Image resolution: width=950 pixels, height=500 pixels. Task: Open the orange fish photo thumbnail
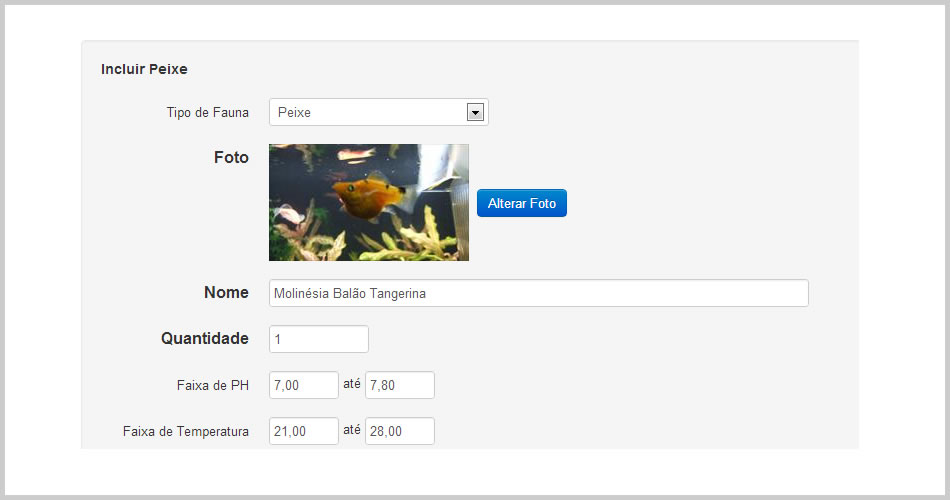tap(369, 202)
